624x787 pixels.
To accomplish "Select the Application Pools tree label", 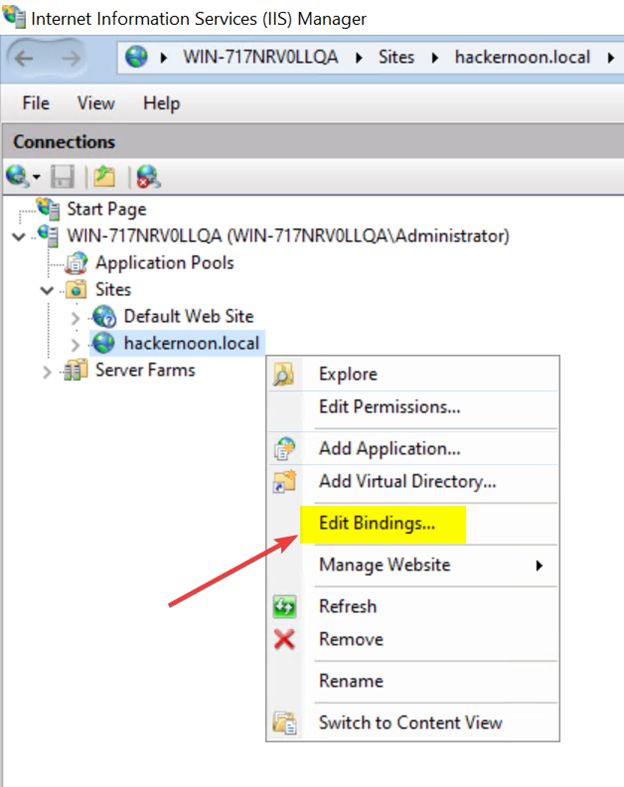I will tap(165, 263).
